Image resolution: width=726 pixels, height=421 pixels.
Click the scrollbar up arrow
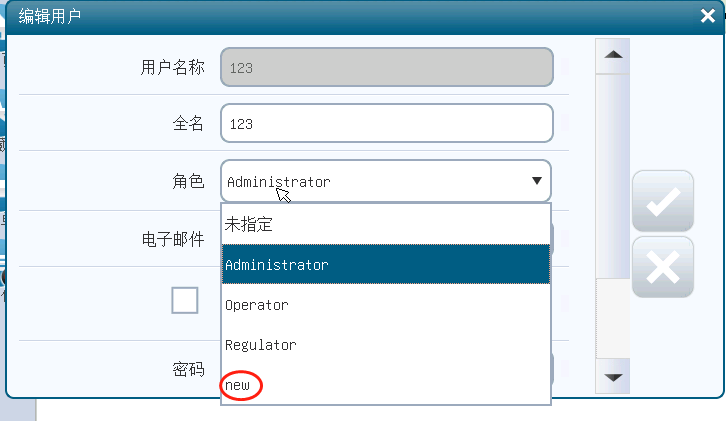[x=613, y=55]
